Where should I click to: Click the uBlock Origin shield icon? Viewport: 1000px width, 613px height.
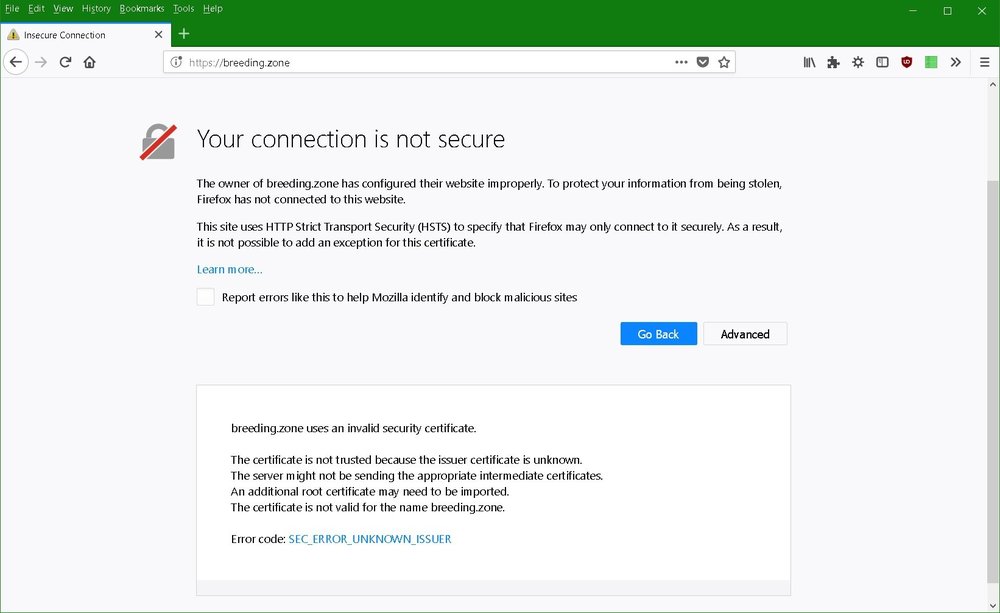click(907, 62)
